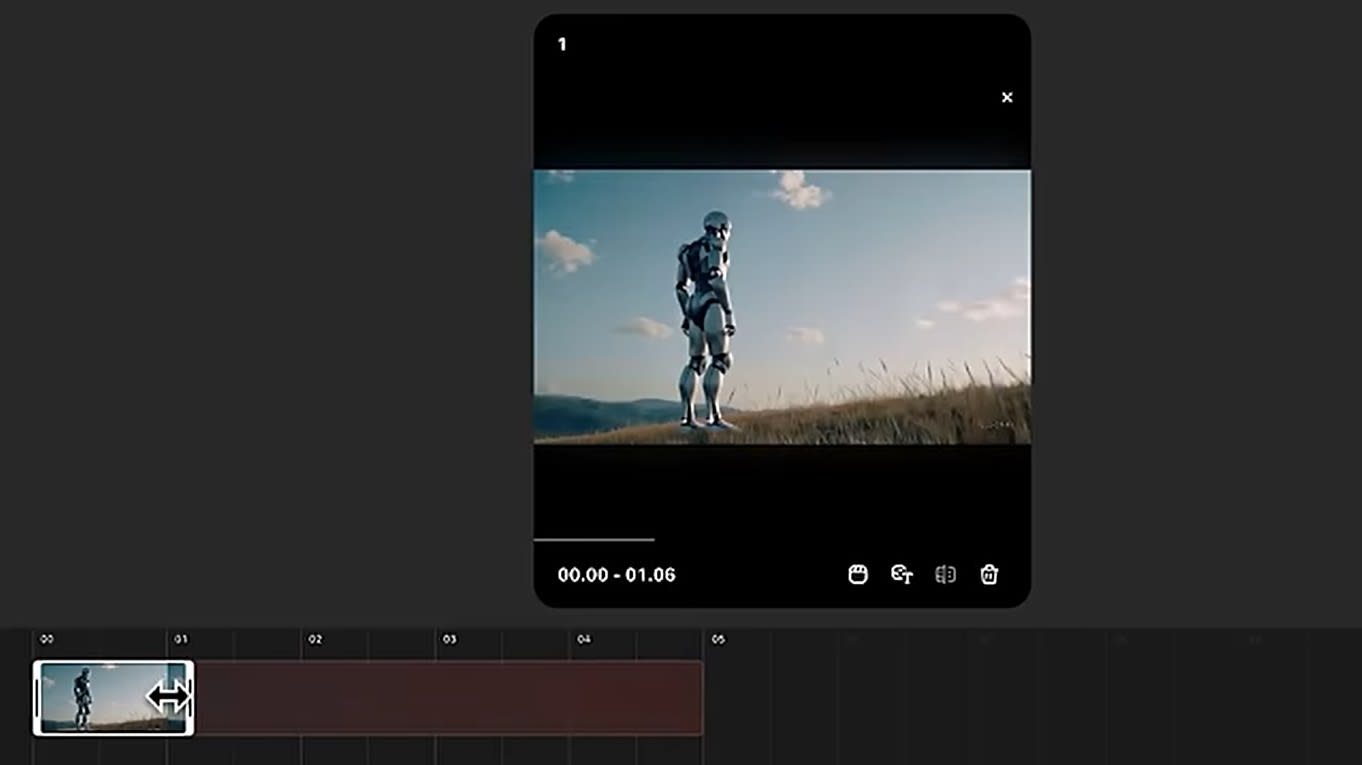The width and height of the screenshot is (1362, 765).
Task: Jump to the 05 timeline mark
Action: tap(718, 639)
